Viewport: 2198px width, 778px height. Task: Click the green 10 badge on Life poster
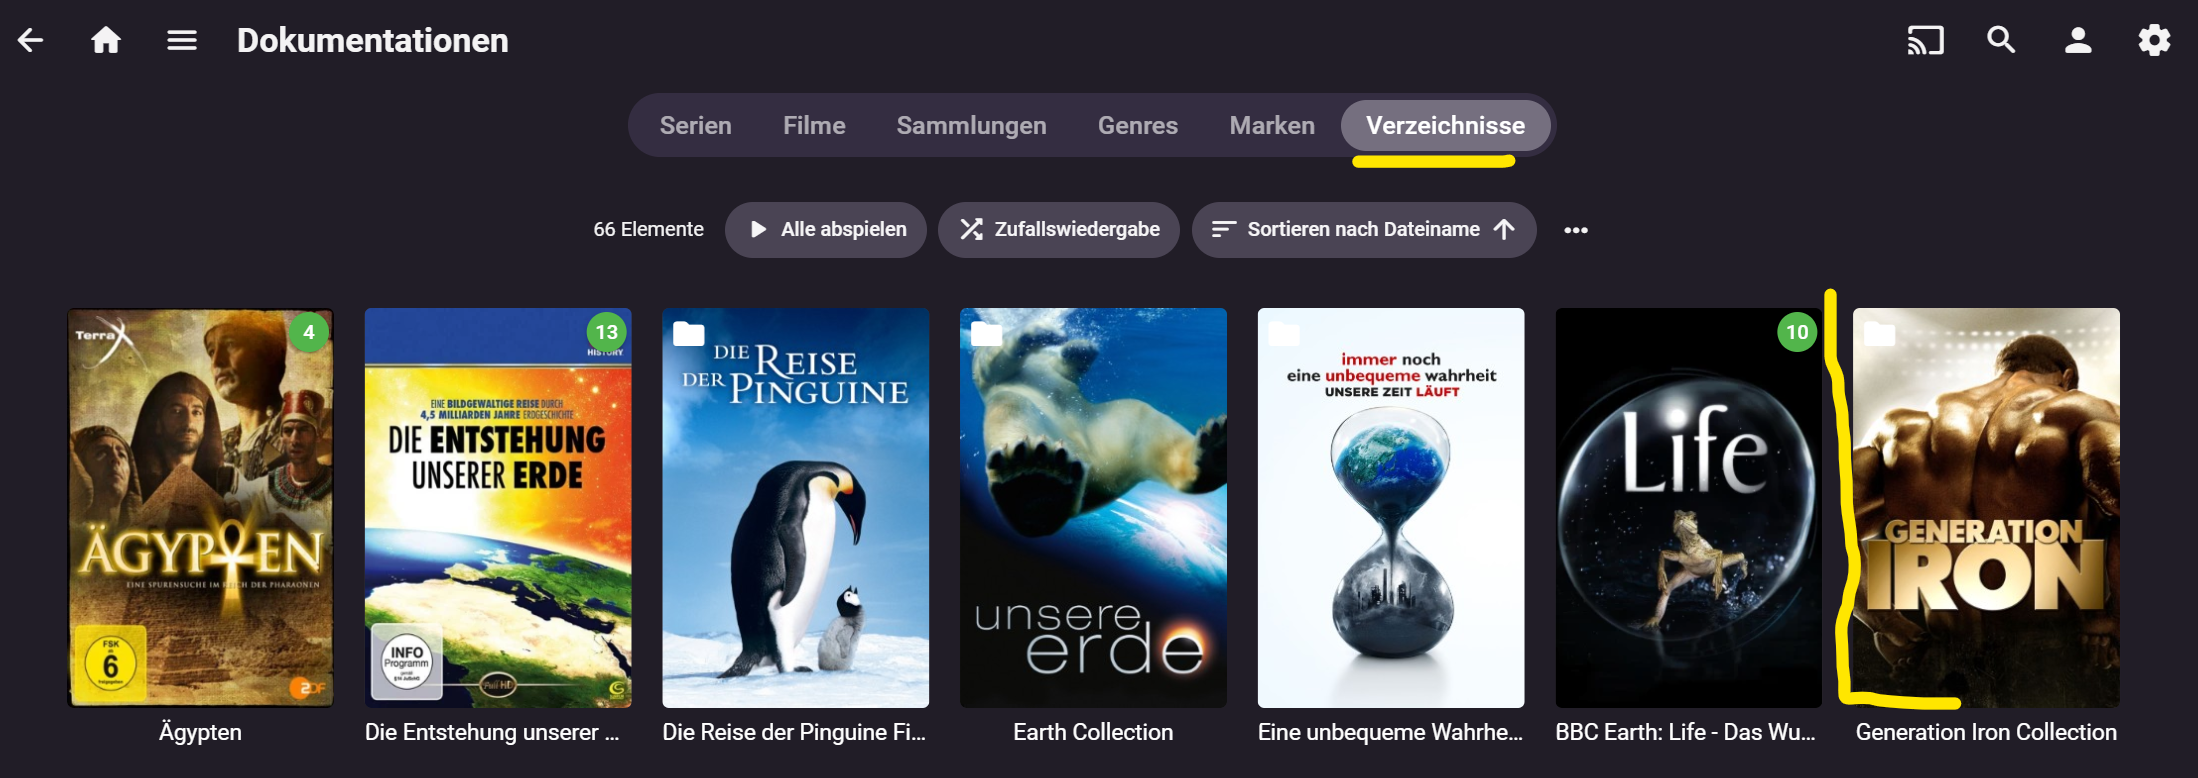click(x=1797, y=332)
